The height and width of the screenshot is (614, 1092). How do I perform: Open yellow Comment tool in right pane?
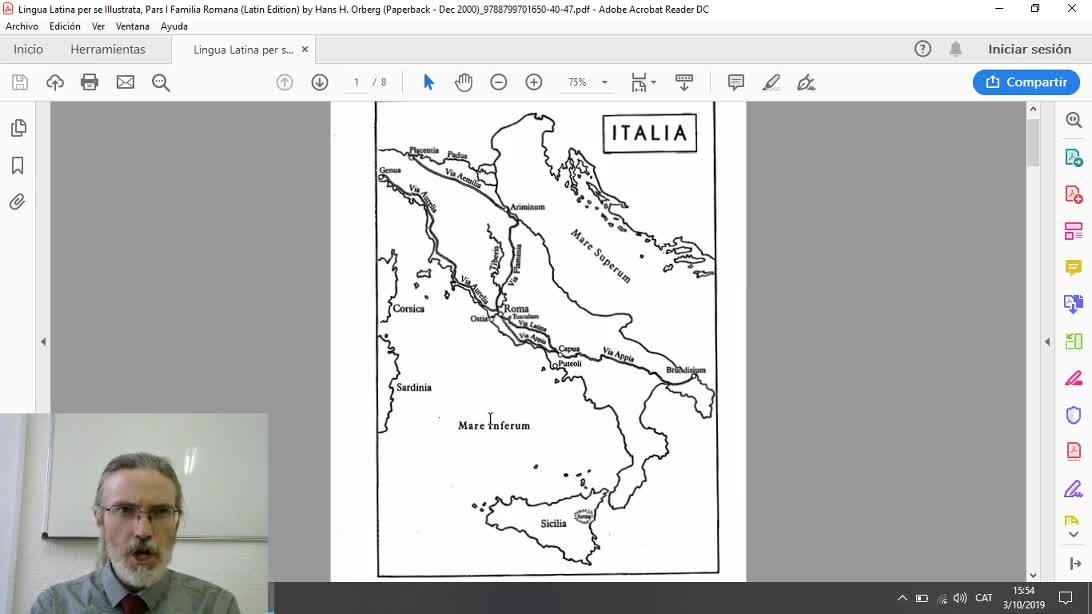(1073, 267)
